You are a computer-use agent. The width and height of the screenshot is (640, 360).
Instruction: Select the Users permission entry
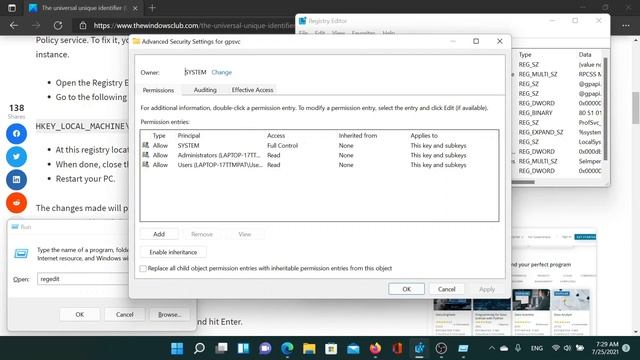(x=319, y=165)
